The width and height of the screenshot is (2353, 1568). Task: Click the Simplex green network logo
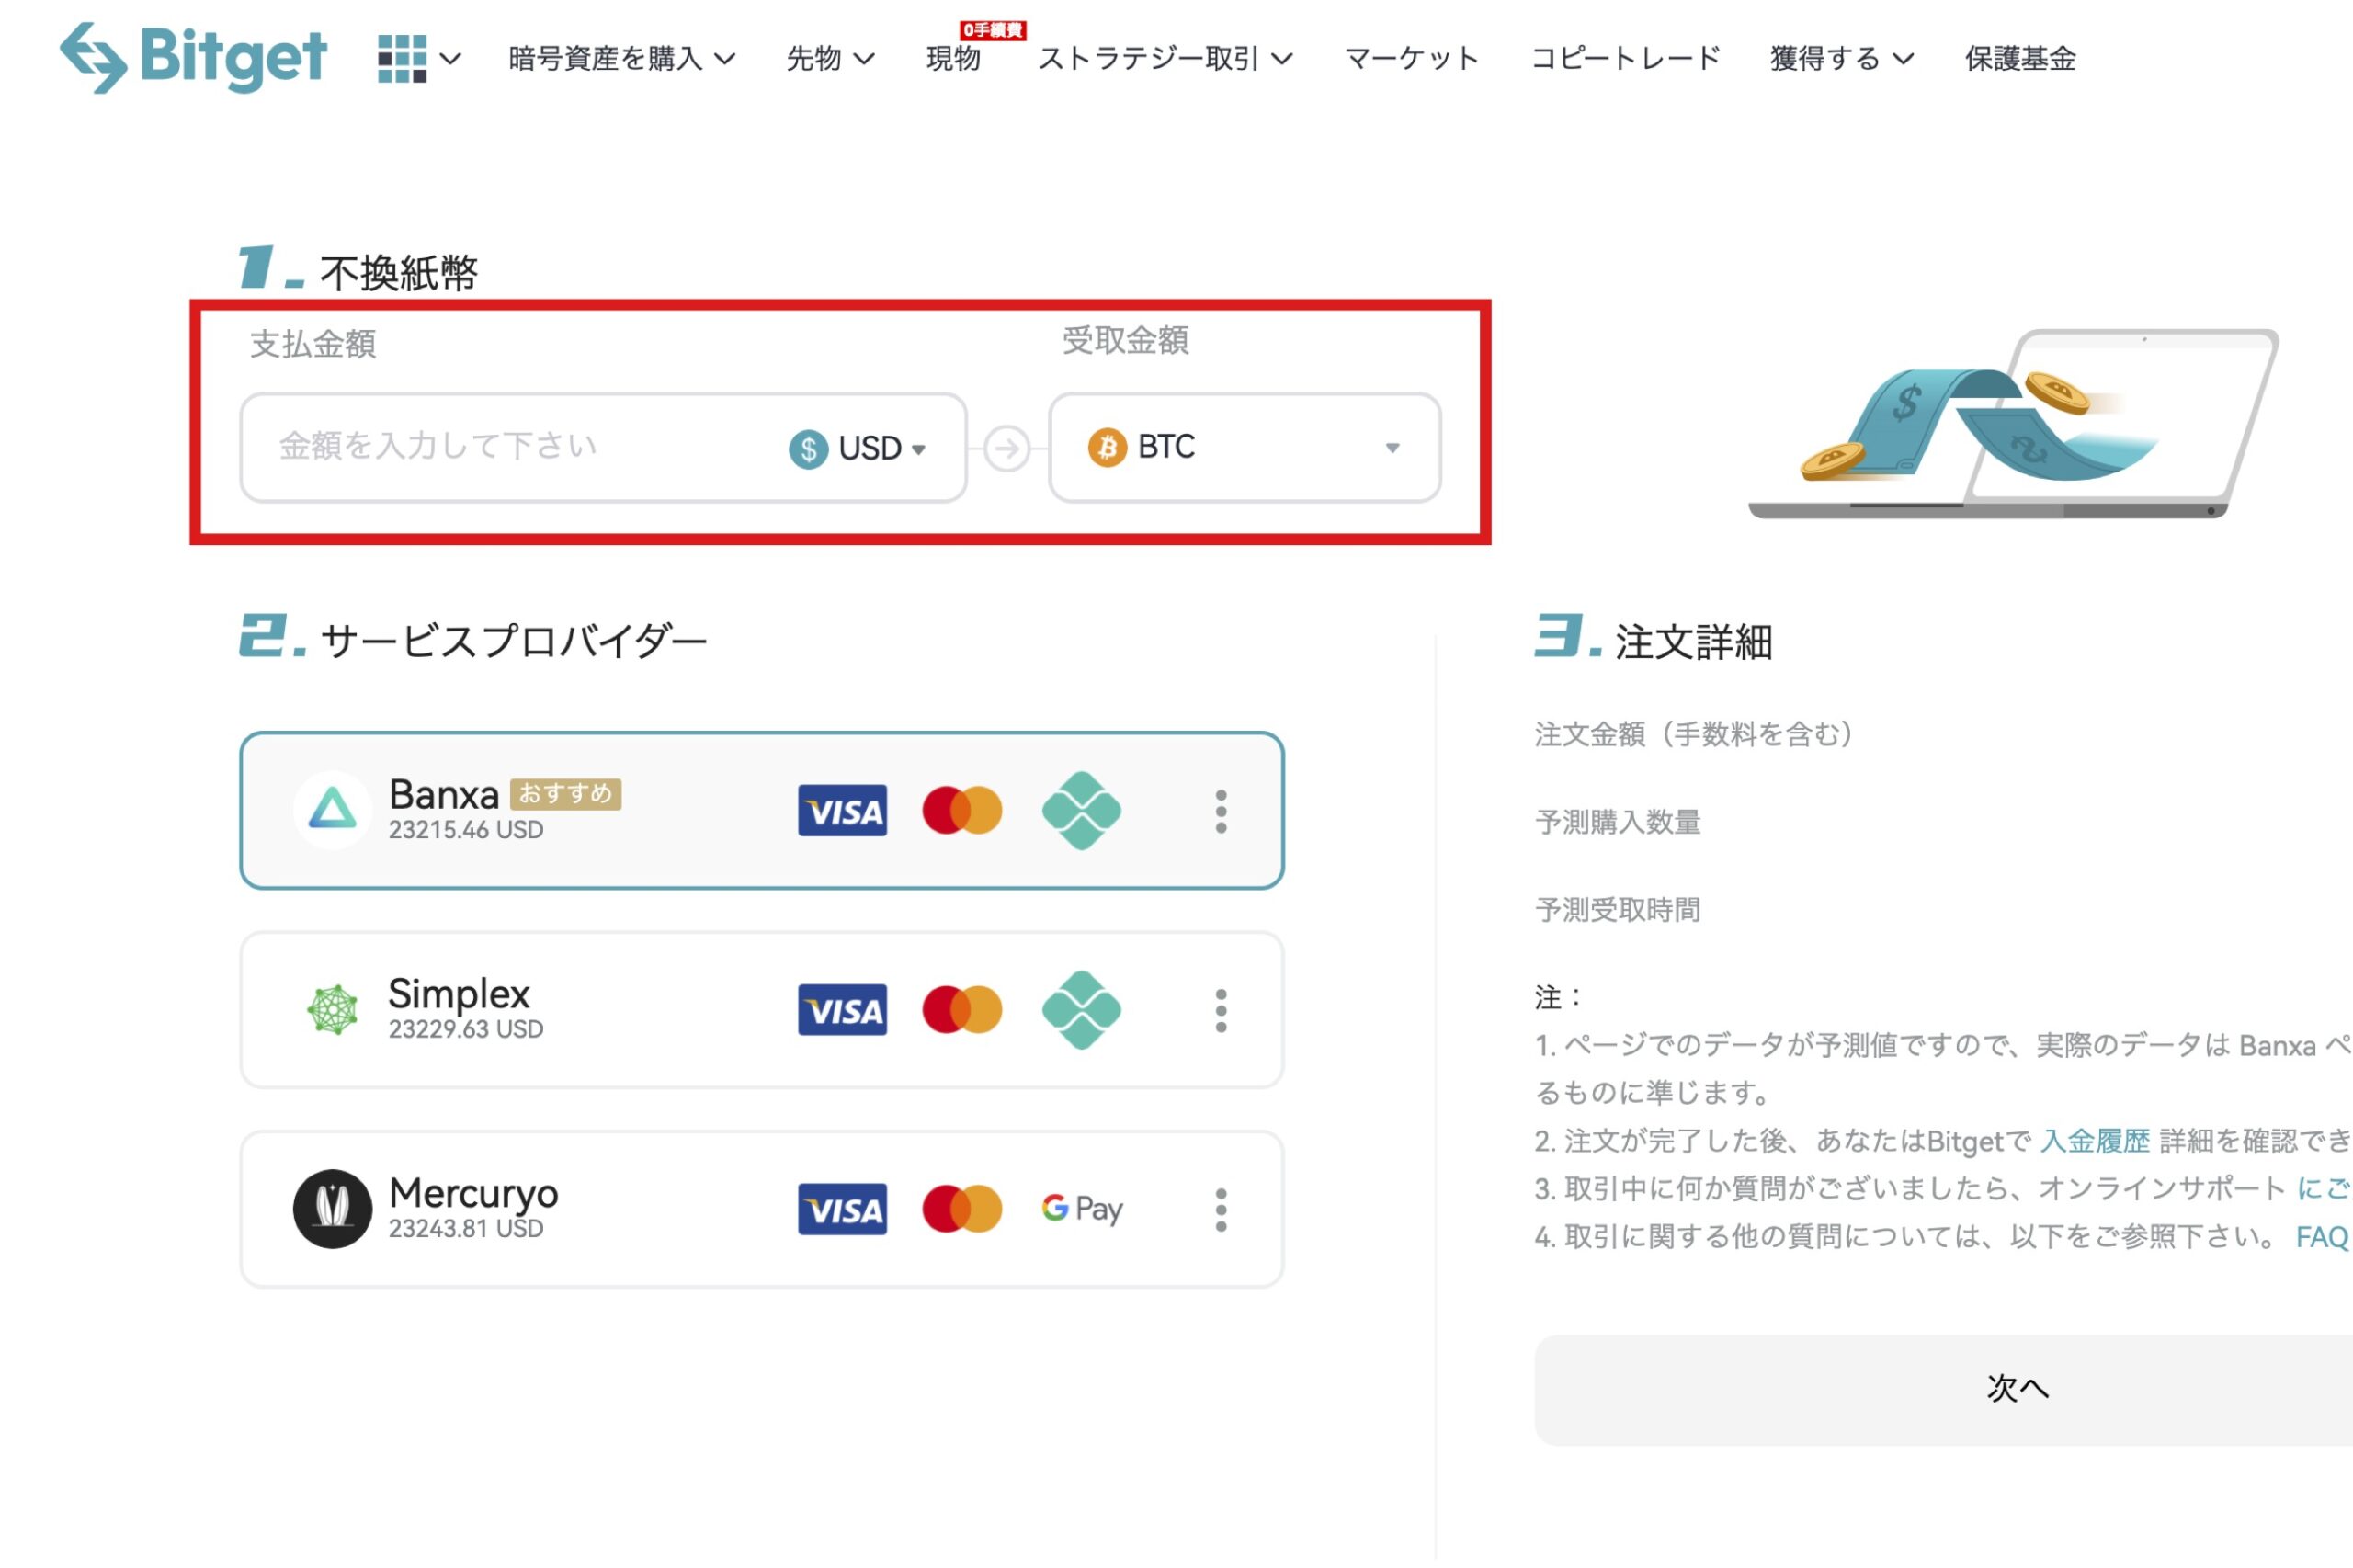coord(332,1009)
